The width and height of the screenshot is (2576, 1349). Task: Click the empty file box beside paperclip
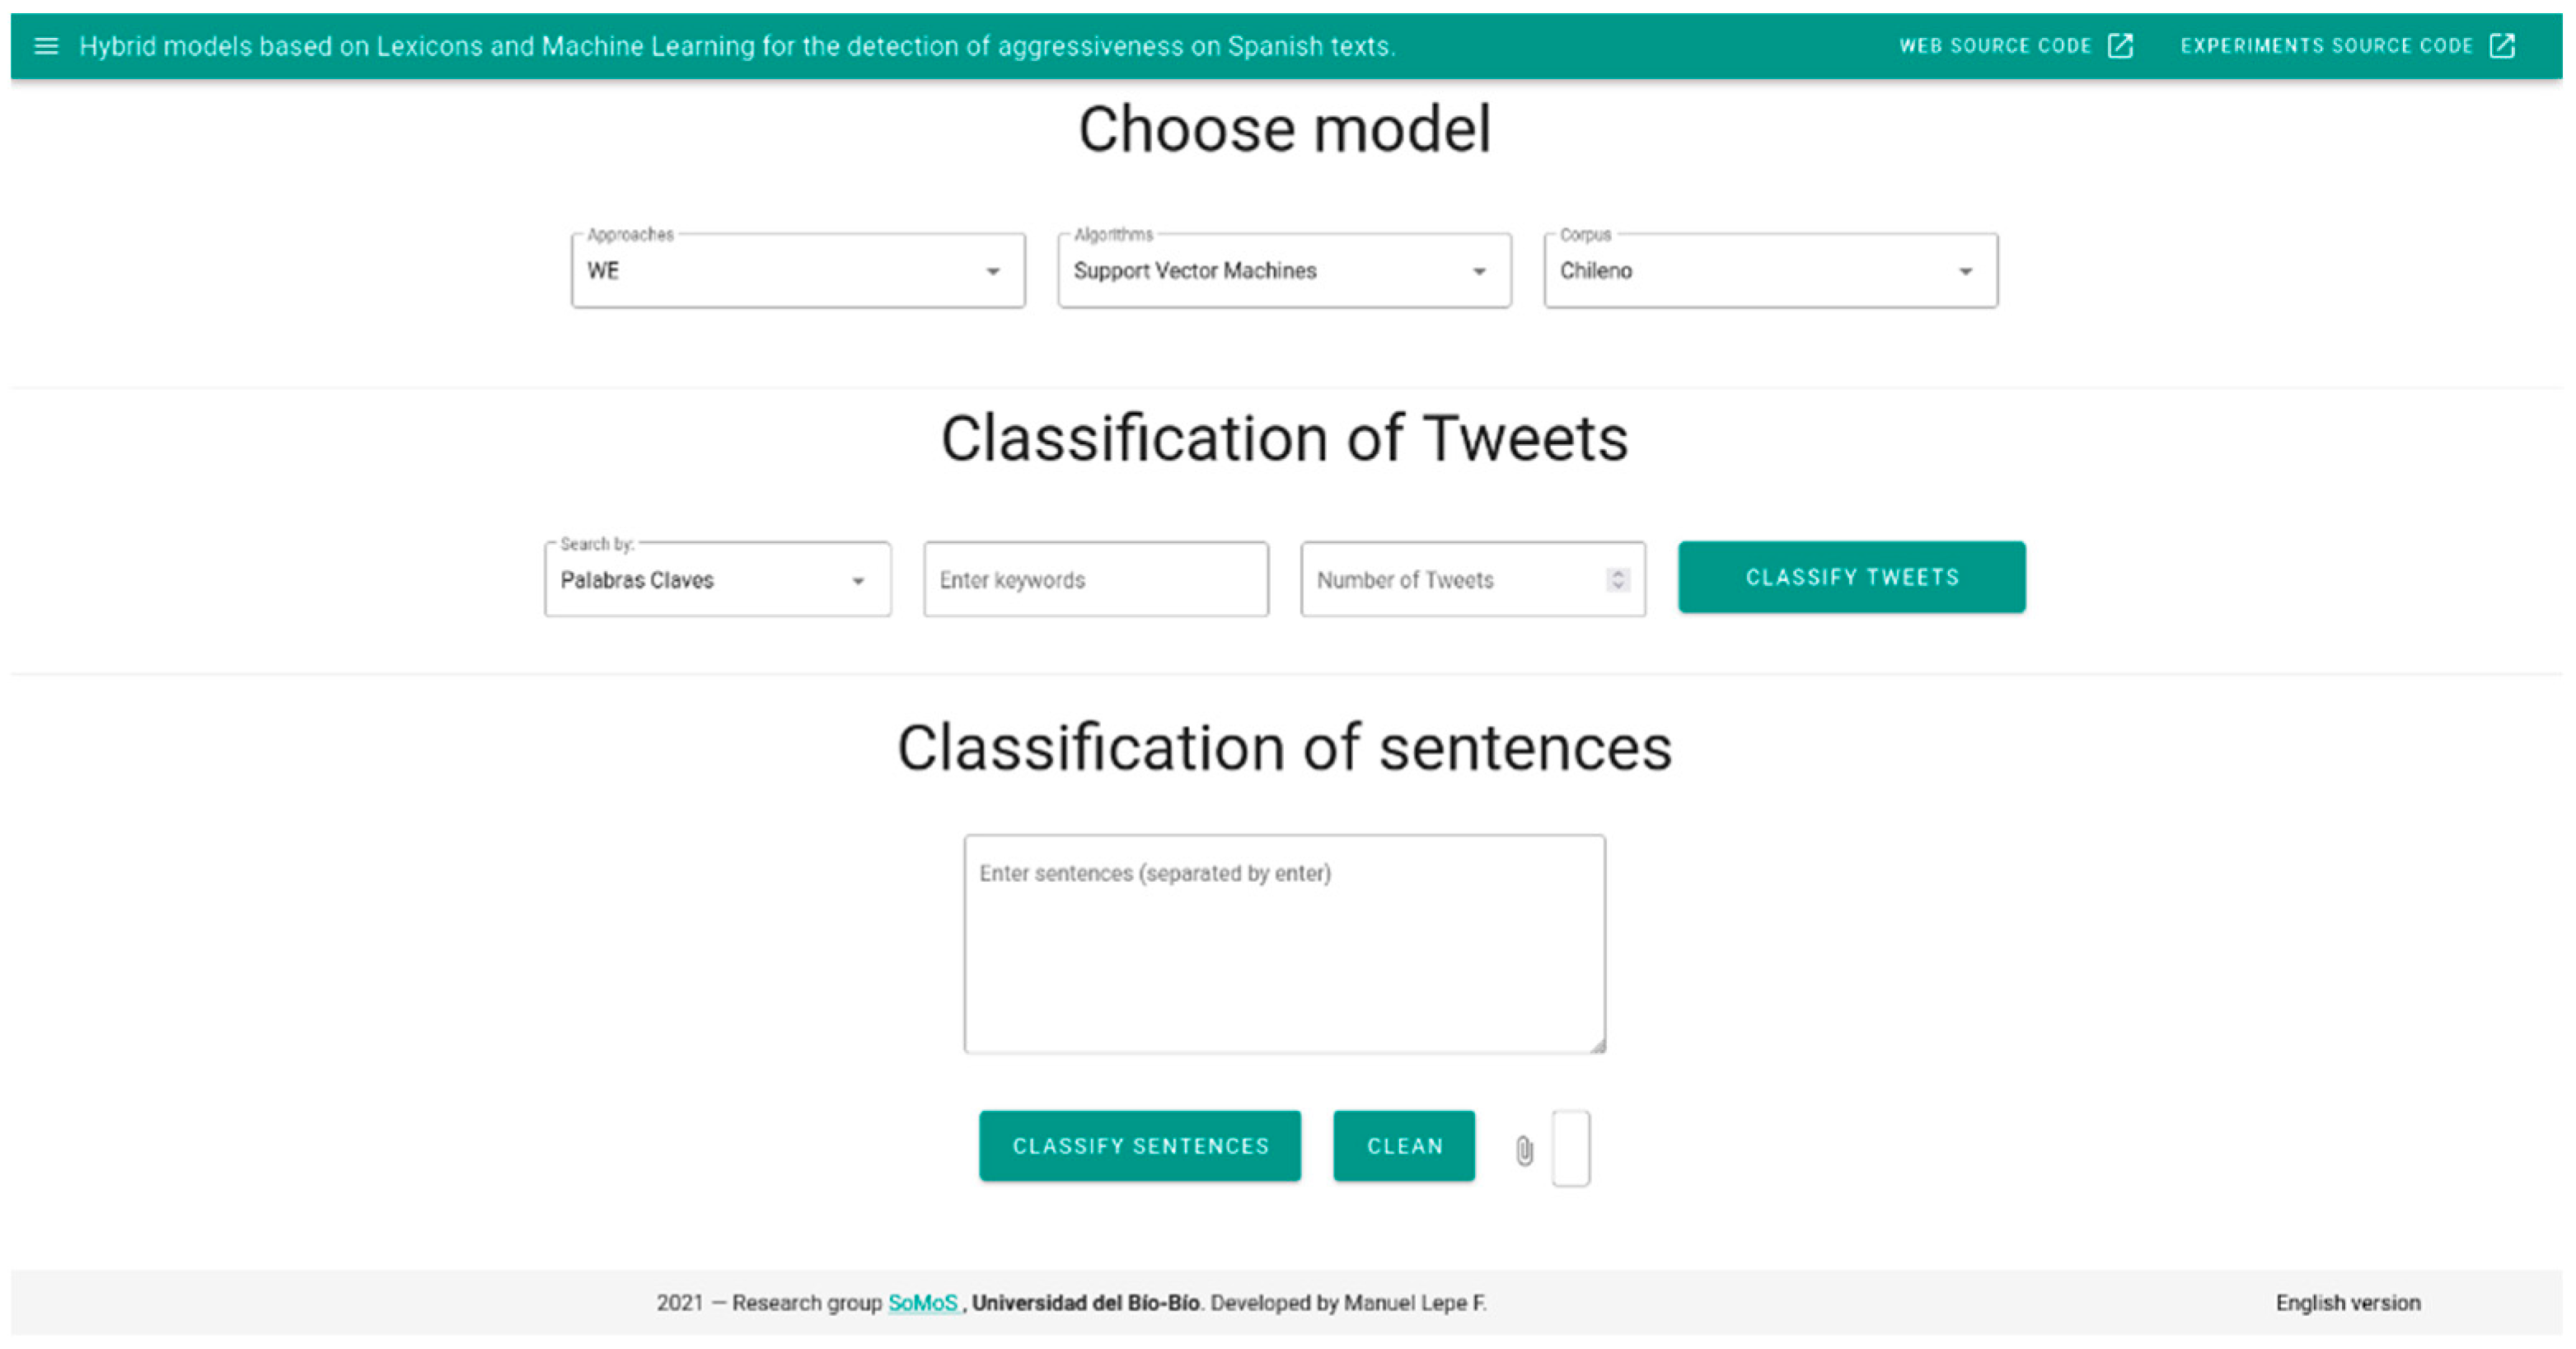click(x=1571, y=1148)
